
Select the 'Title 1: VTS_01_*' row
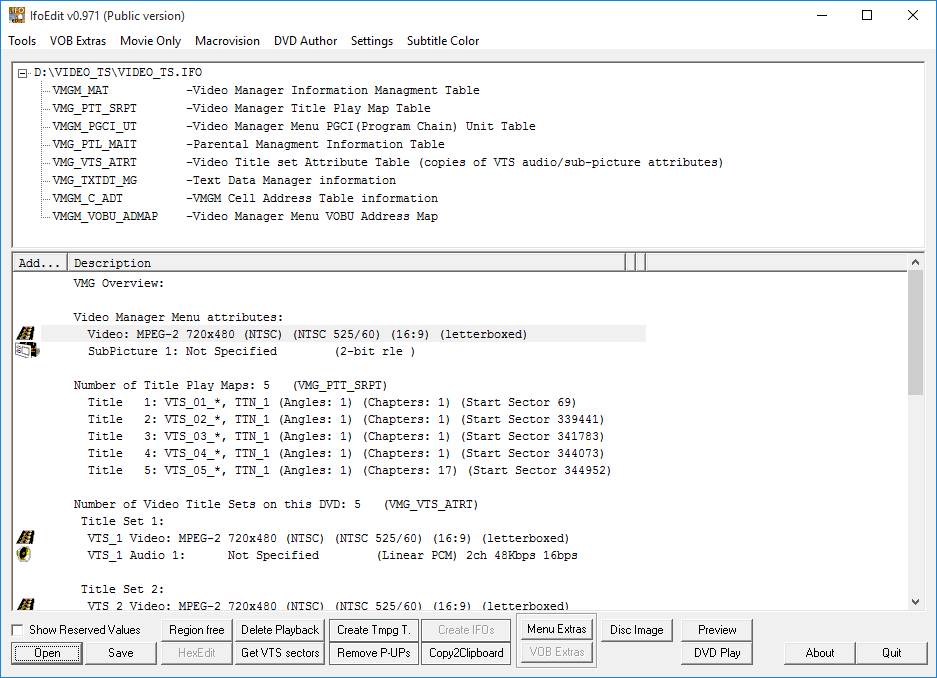(332, 402)
